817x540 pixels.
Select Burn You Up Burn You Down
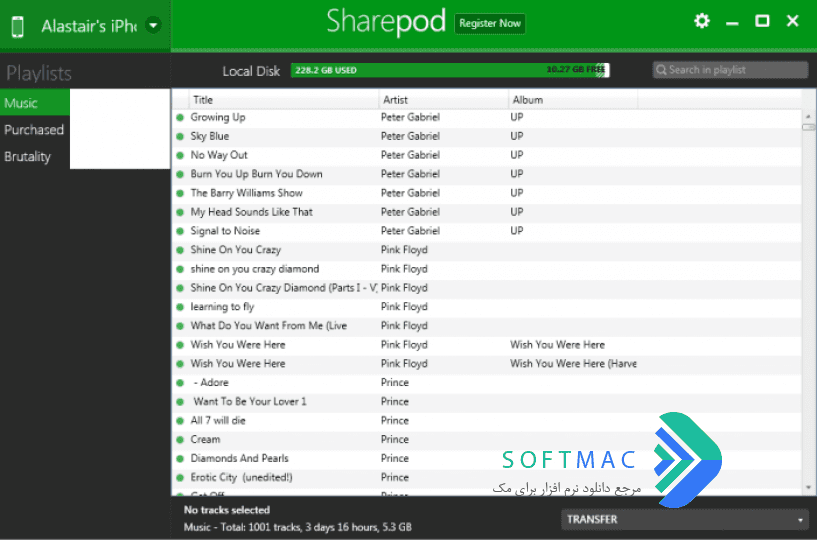(256, 174)
